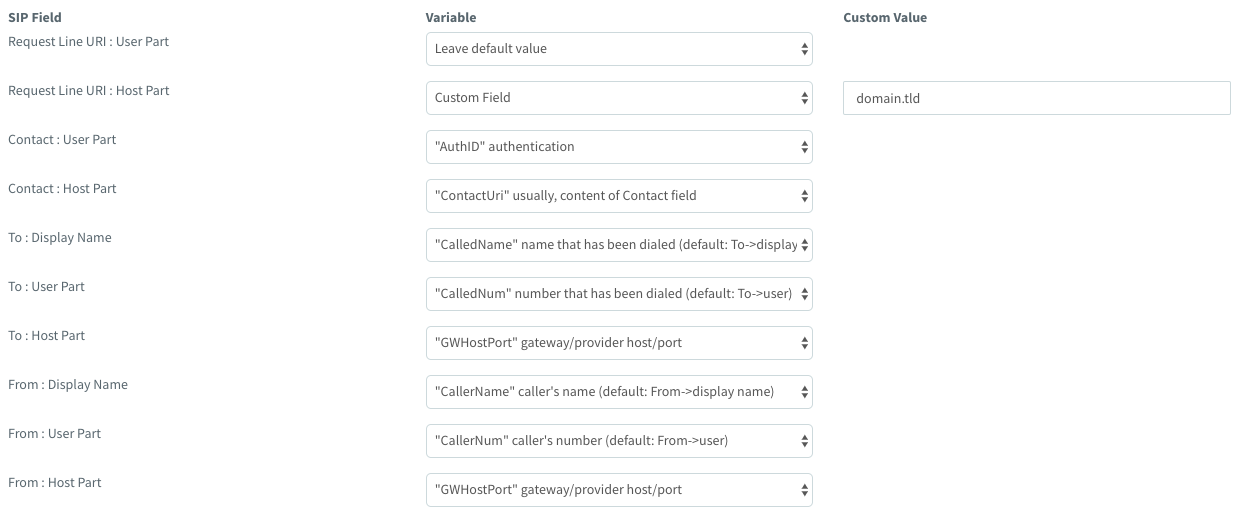Open To Display Name variable dropdown

coord(618,245)
